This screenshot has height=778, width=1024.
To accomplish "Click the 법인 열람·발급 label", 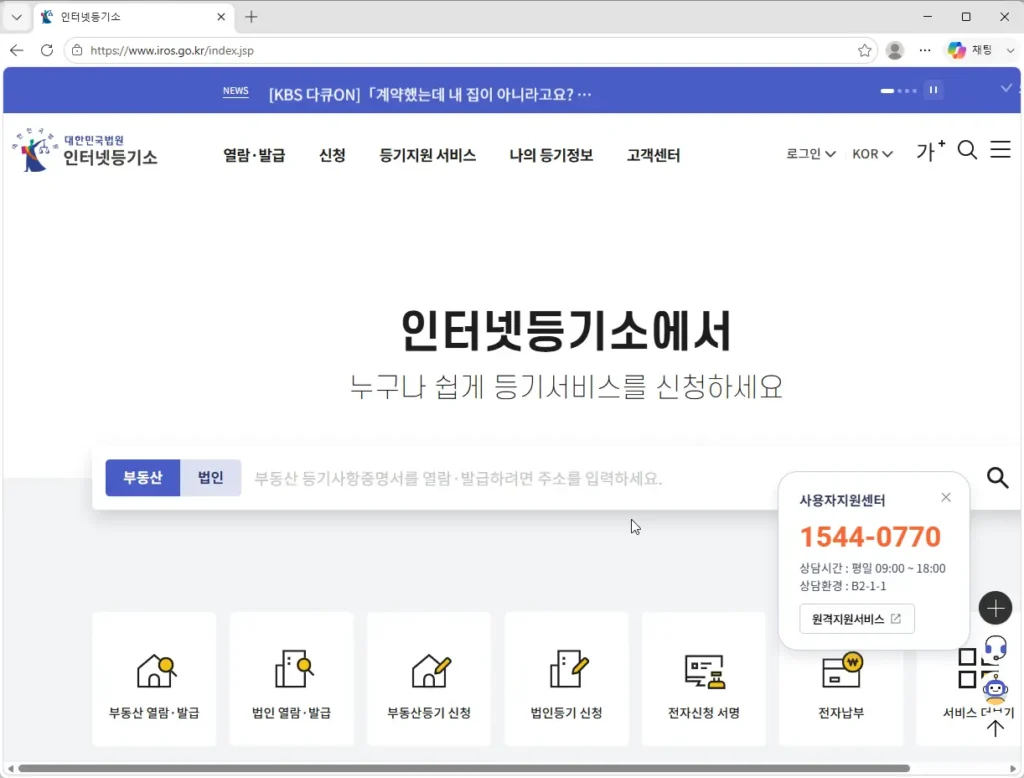I will pos(292,713).
